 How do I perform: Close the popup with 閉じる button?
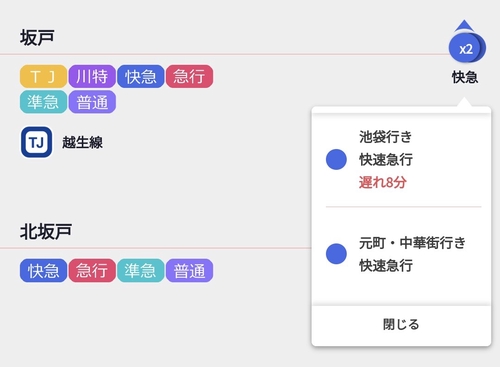[x=401, y=324]
